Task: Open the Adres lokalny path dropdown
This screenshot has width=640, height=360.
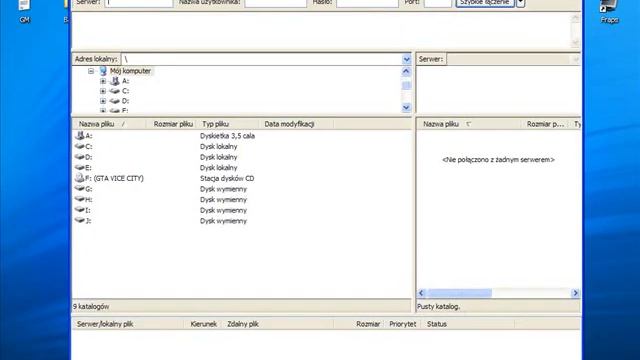Action: (406, 60)
